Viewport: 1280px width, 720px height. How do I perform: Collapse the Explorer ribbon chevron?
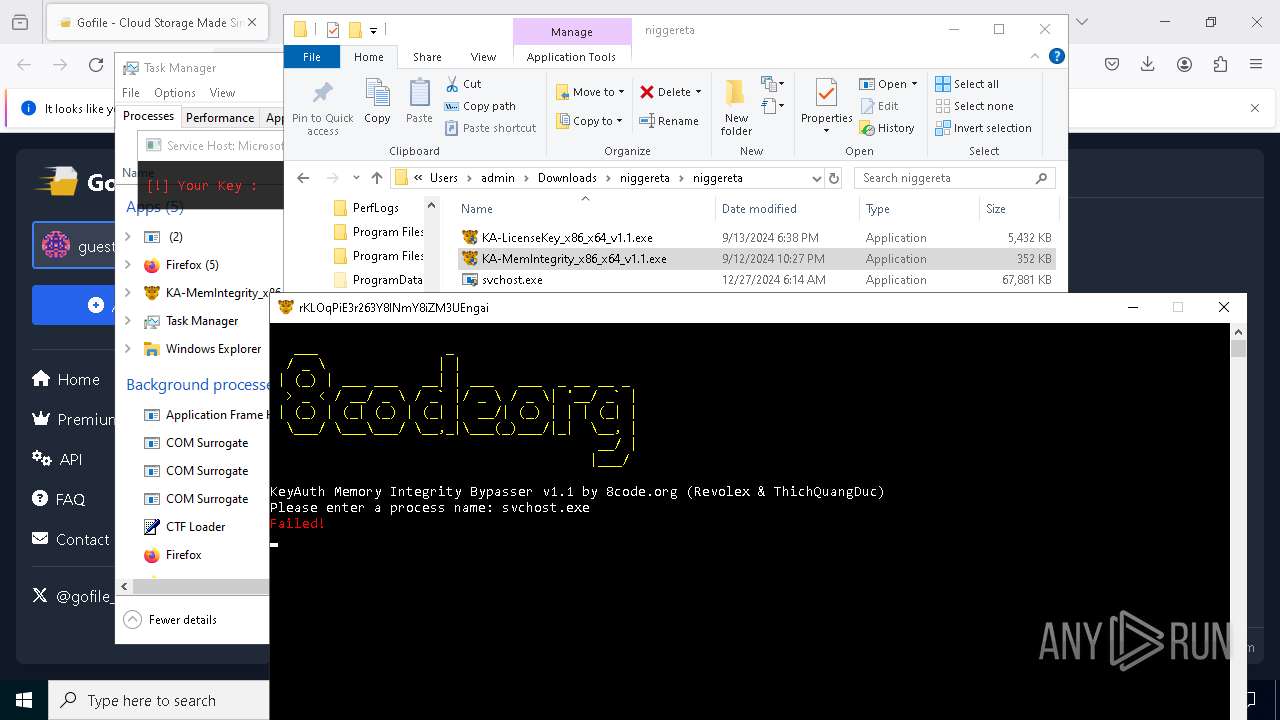[1036, 57]
